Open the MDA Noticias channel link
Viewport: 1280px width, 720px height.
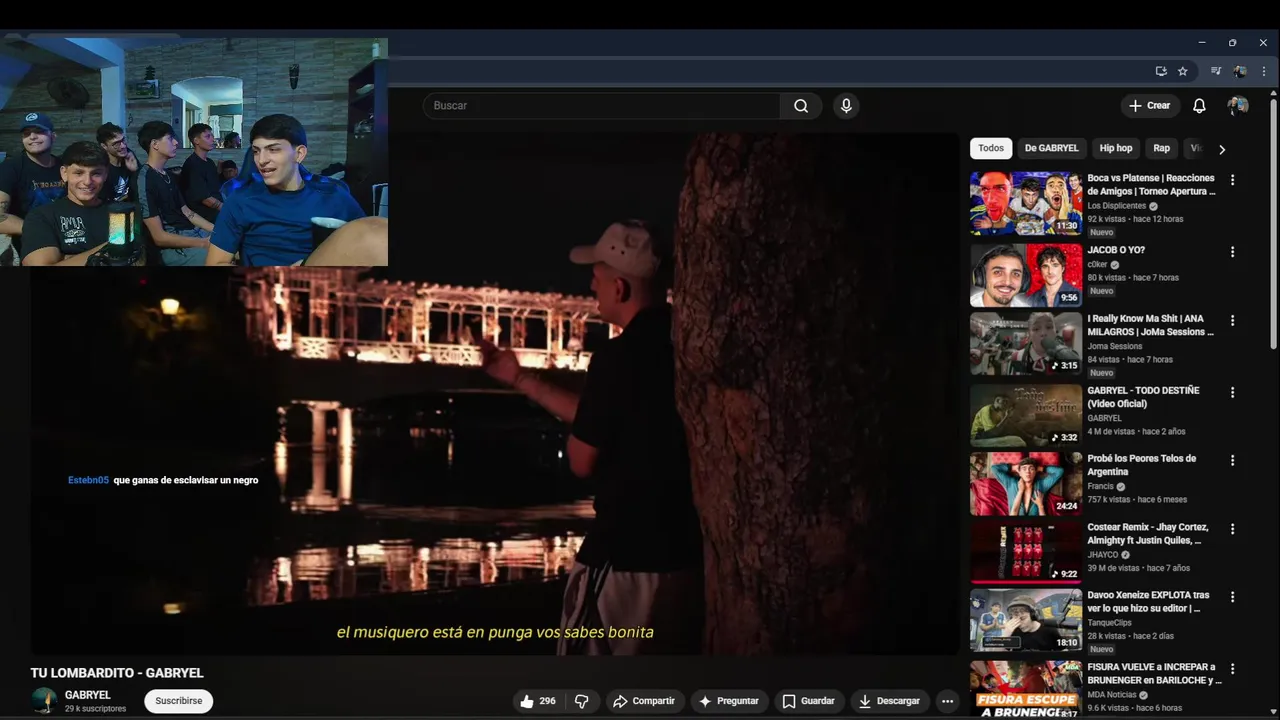tap(1114, 695)
